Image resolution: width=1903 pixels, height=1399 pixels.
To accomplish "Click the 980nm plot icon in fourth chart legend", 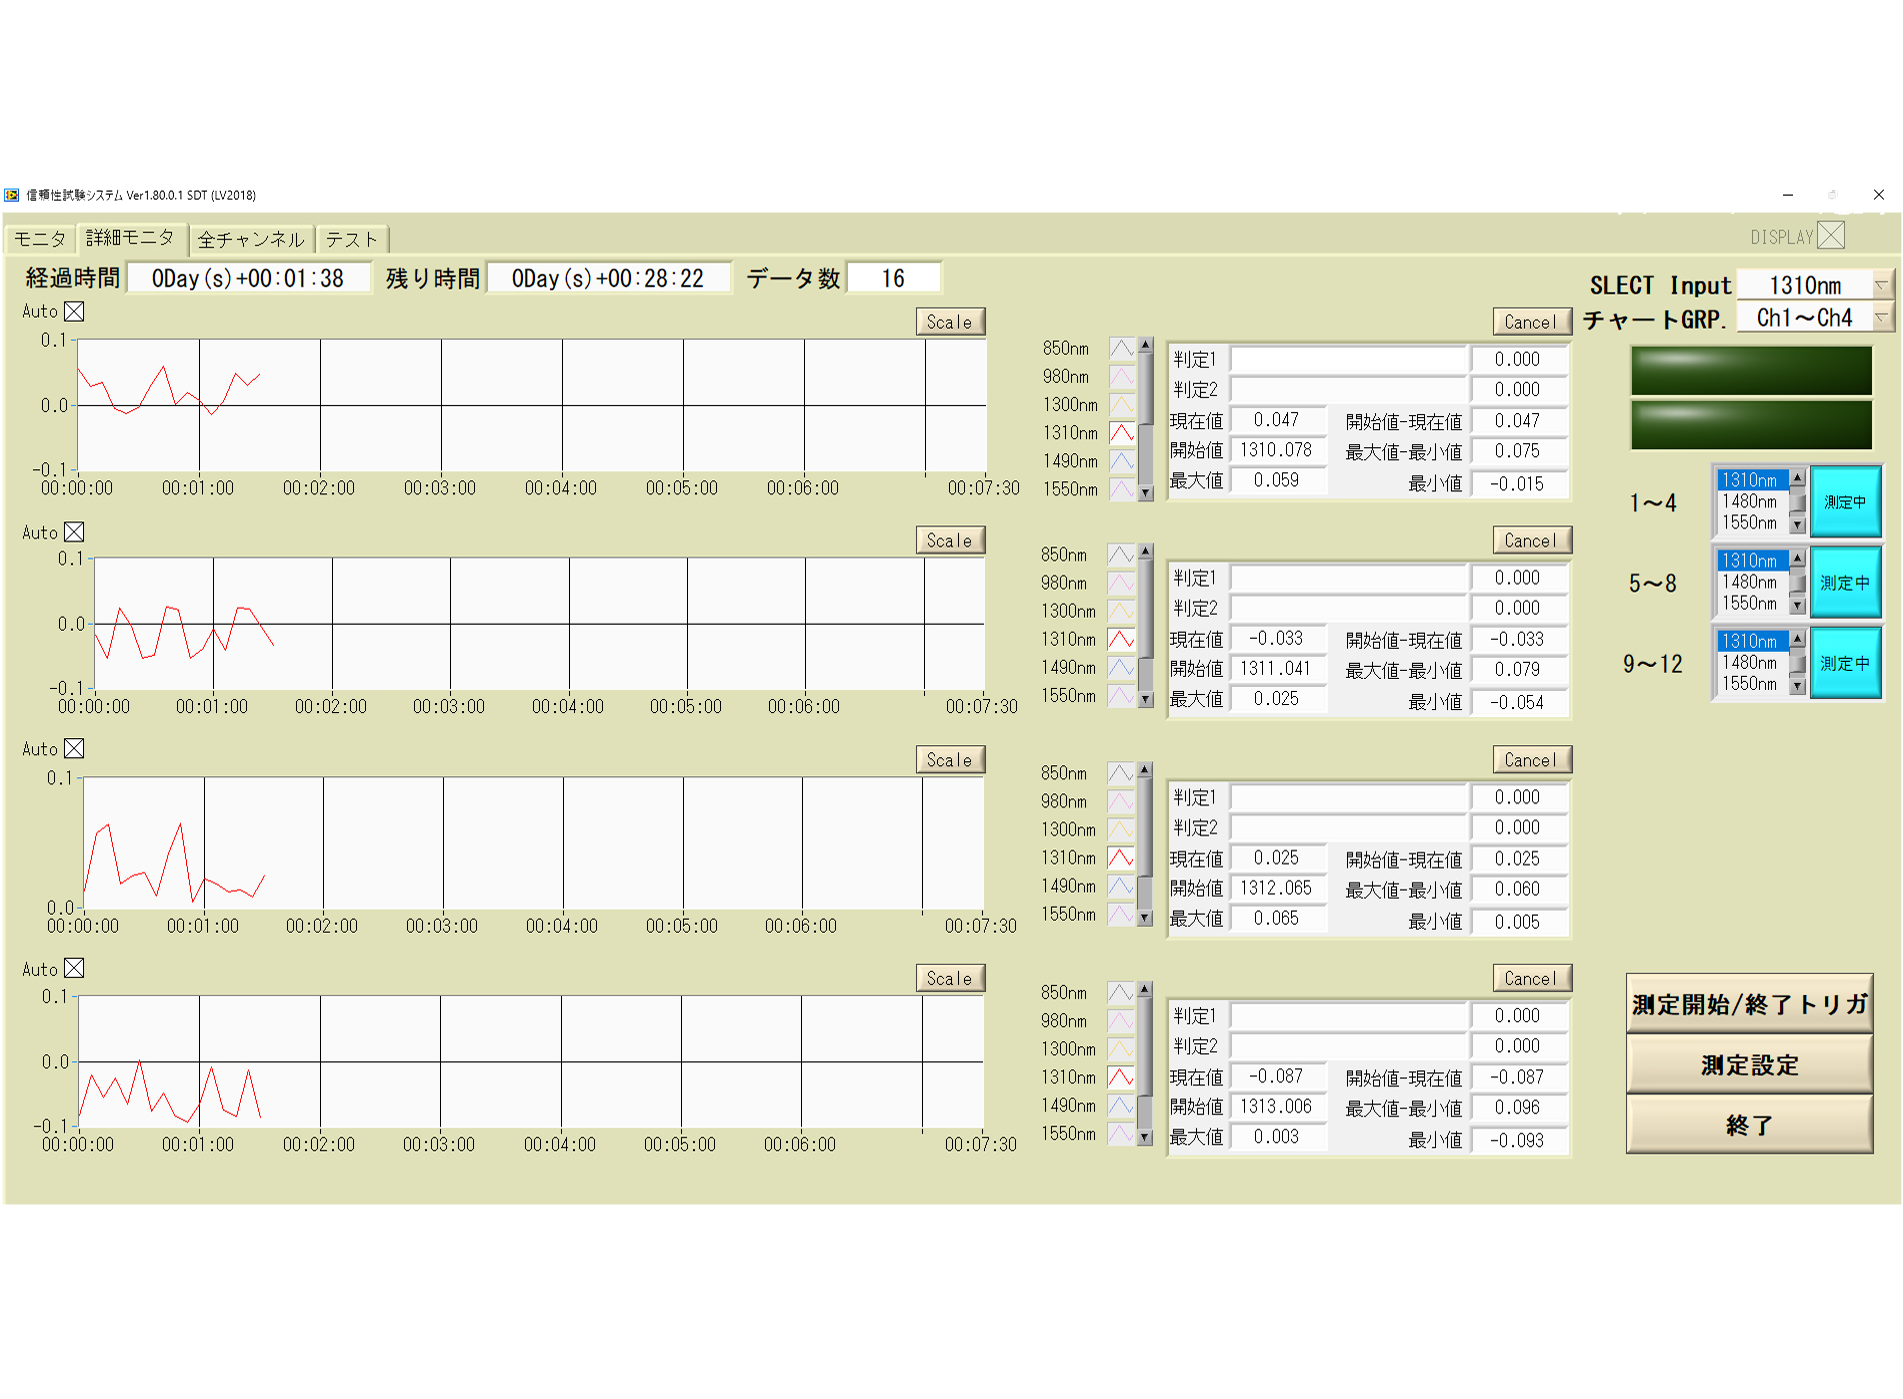I will coord(1121,1021).
